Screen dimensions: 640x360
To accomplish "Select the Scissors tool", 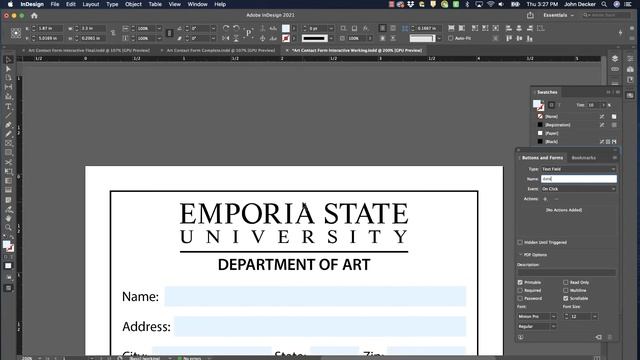I will (x=8, y=162).
